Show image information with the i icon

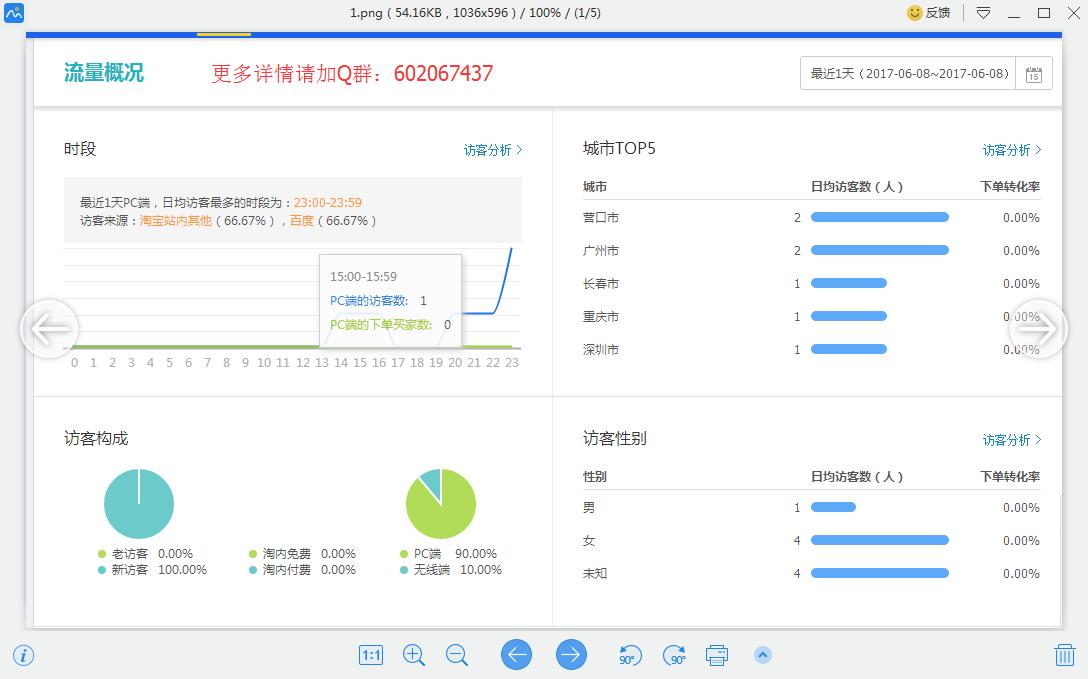(24, 655)
